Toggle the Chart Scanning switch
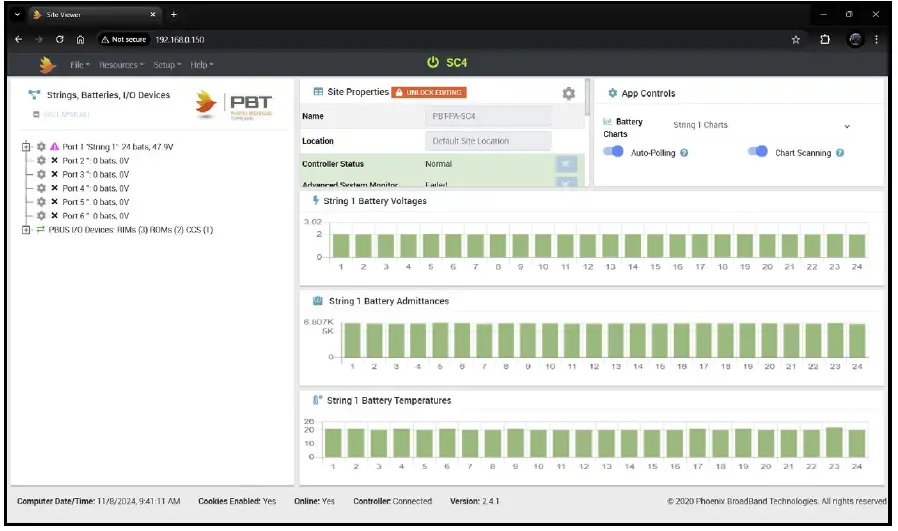The width and height of the screenshot is (898, 531). (758, 152)
